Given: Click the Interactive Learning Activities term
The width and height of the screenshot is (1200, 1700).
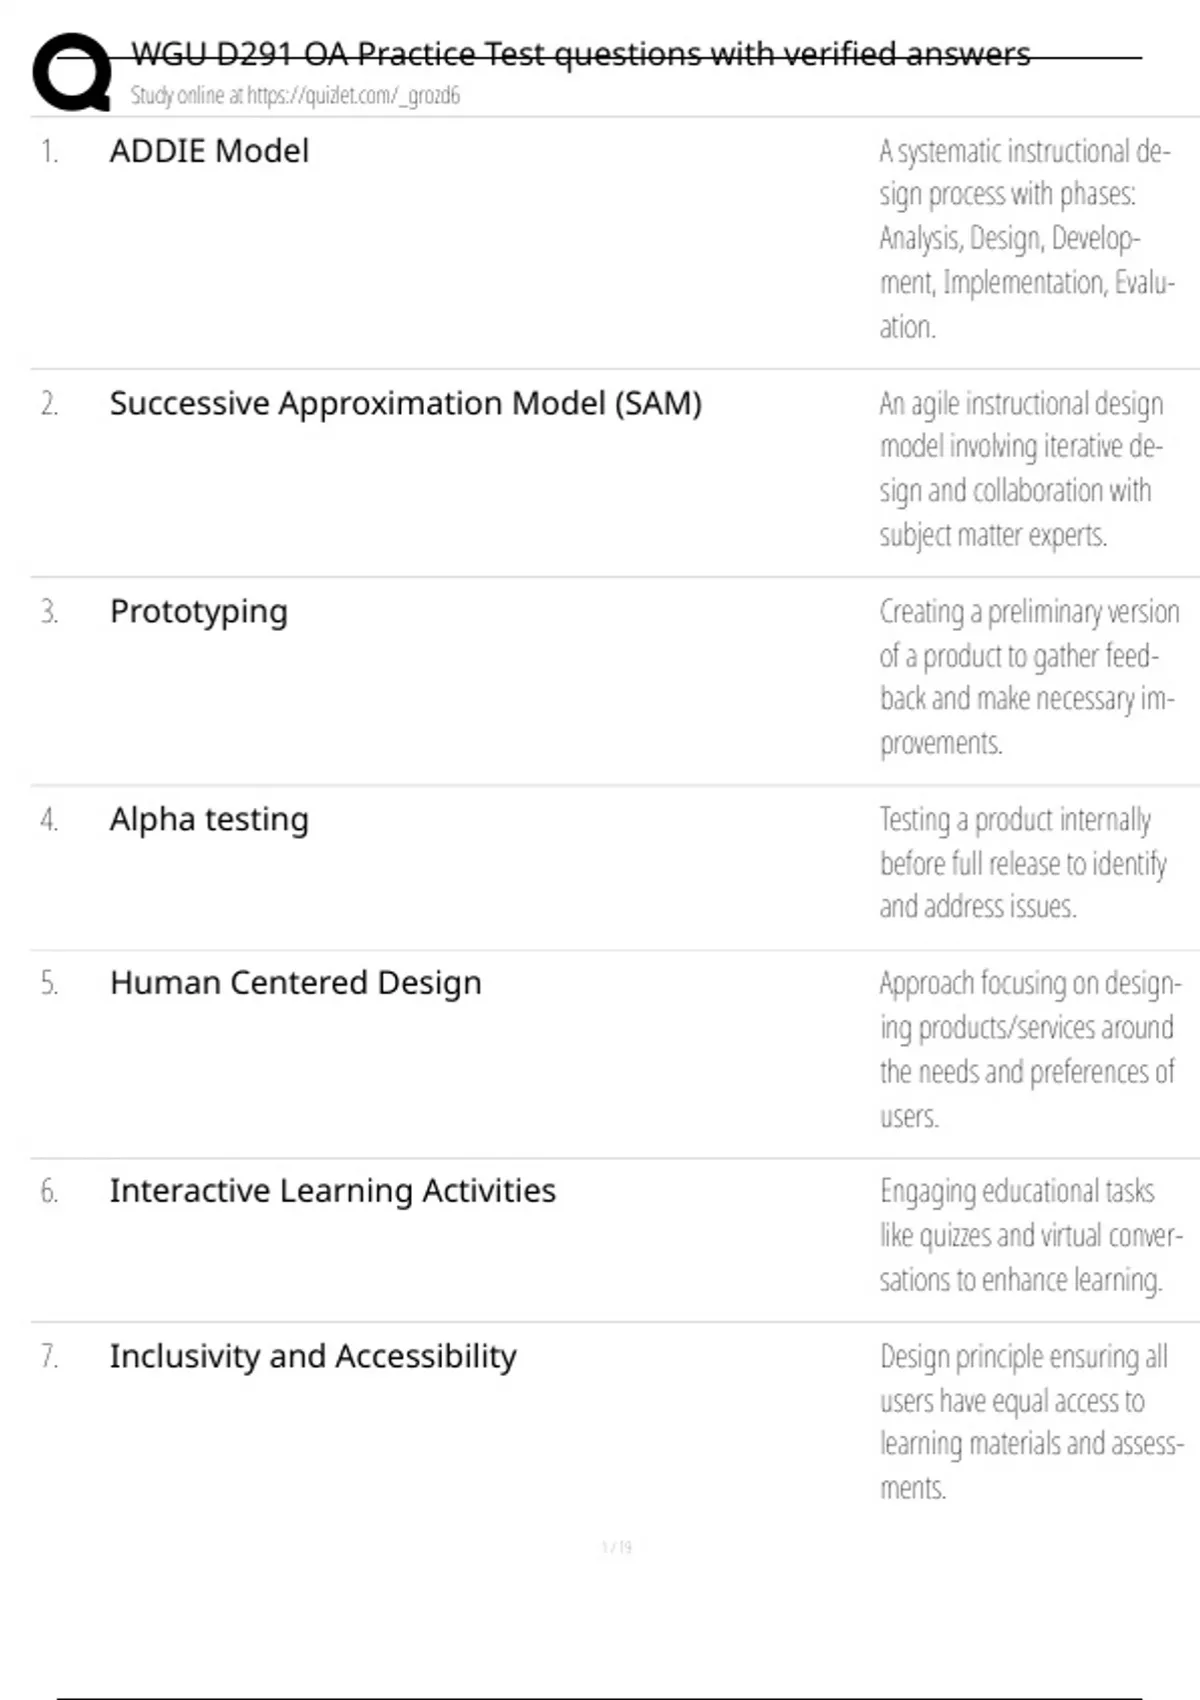Looking at the screenshot, I should tap(332, 1191).
